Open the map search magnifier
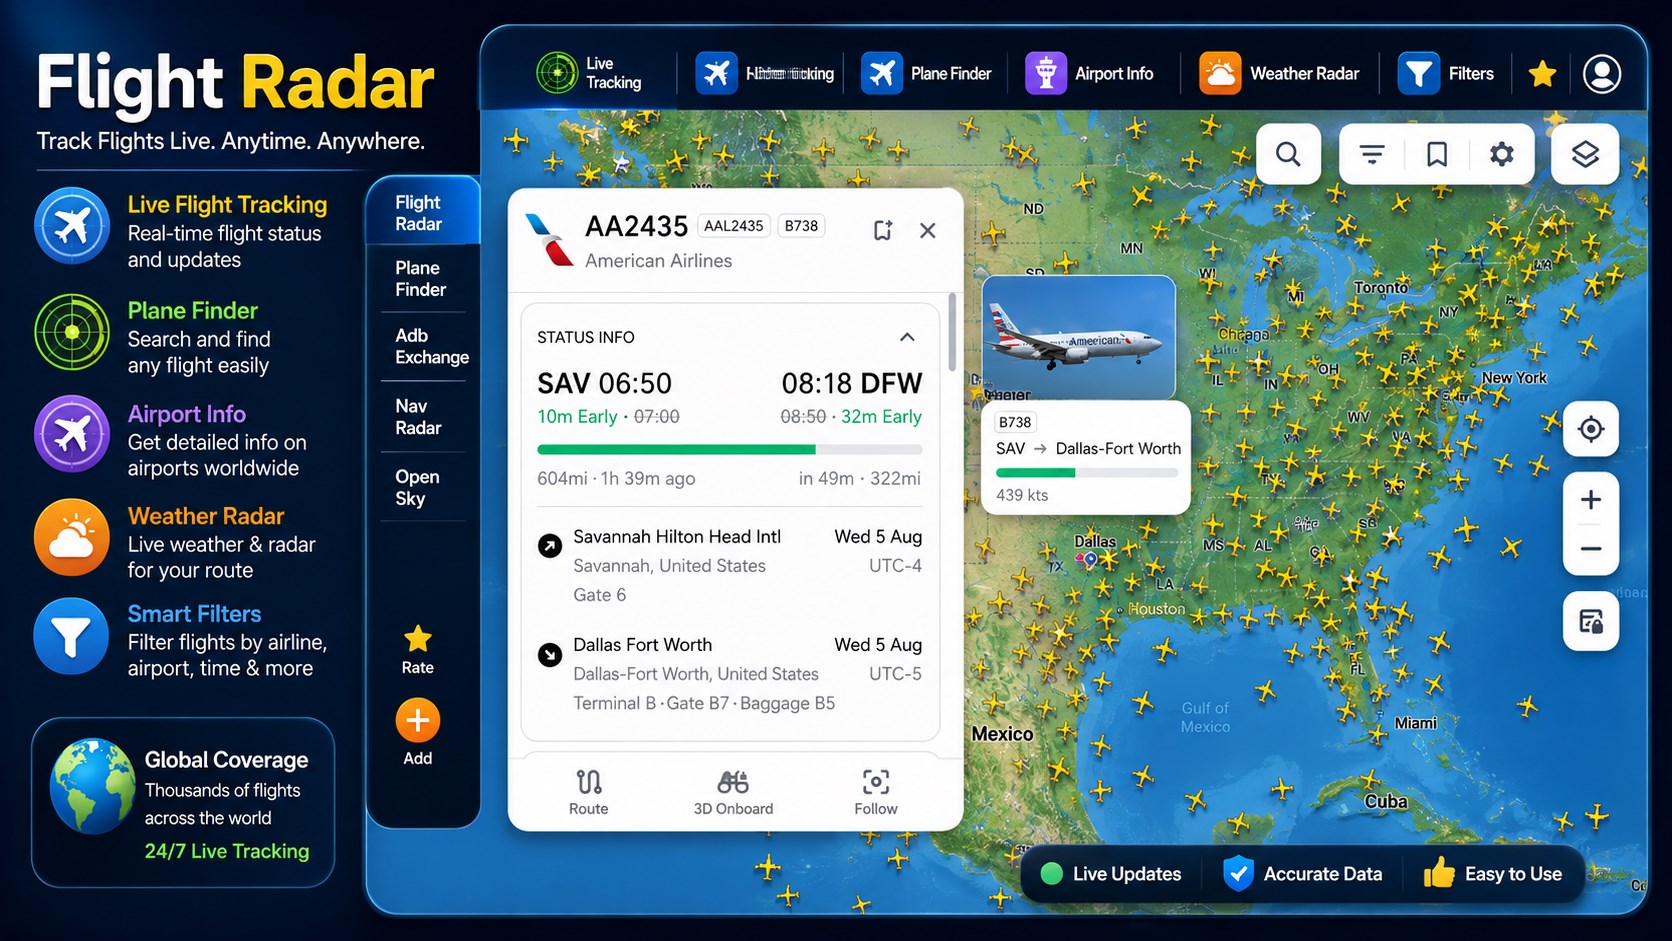Screen dimensions: 1672x941 point(1288,154)
